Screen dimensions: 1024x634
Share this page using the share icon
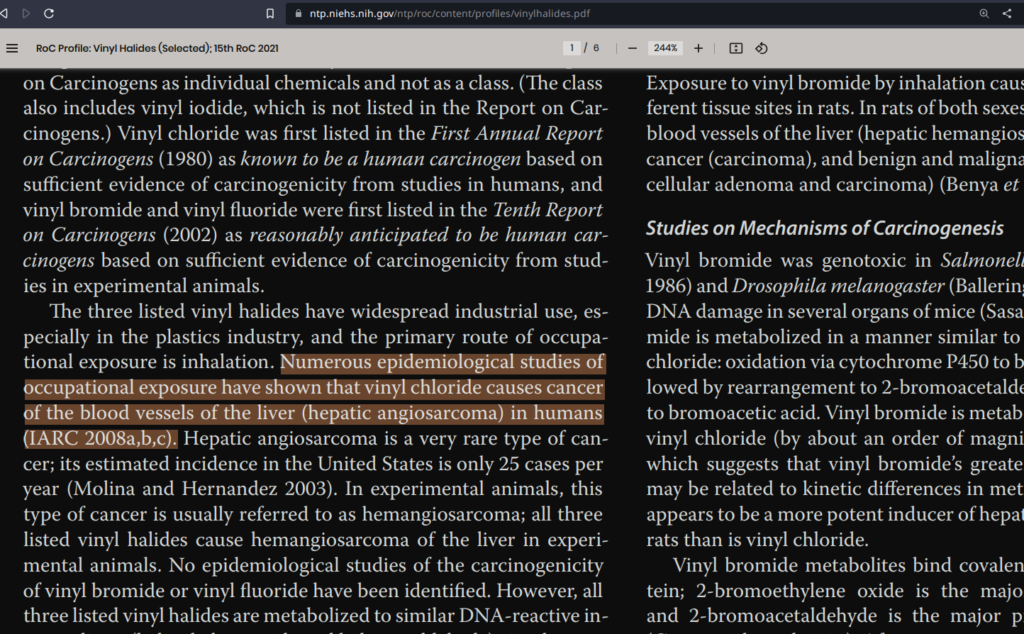(1007, 13)
